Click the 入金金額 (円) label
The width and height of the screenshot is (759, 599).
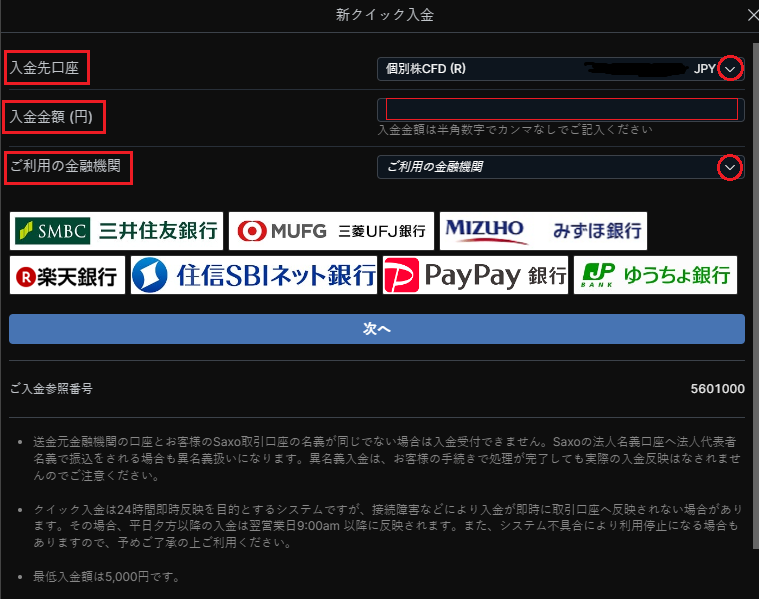pyautogui.click(x=51, y=117)
